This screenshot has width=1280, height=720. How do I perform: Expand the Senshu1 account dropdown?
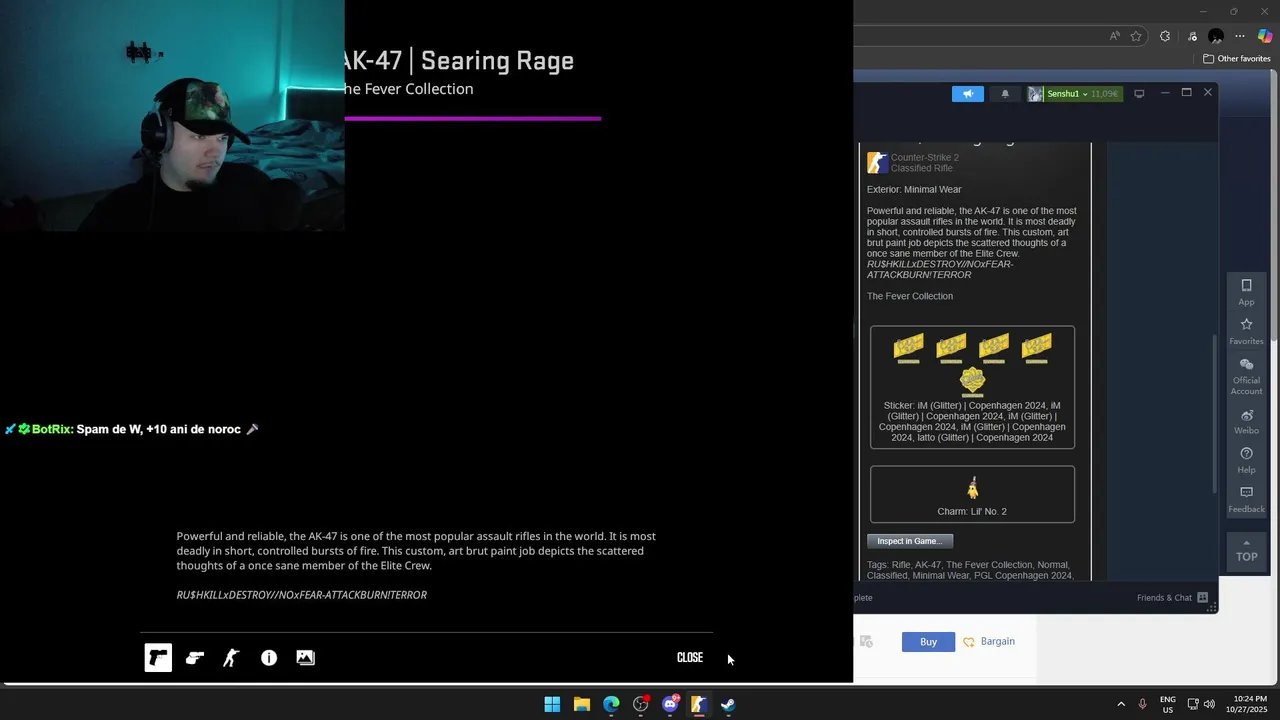point(1083,94)
